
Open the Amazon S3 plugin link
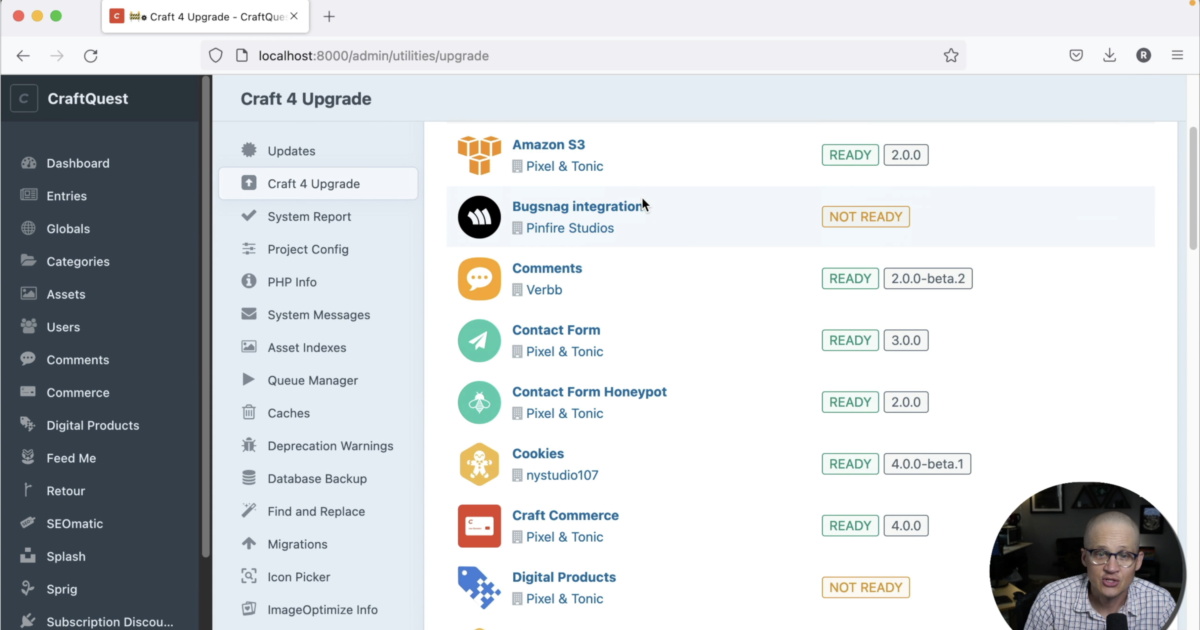(548, 145)
